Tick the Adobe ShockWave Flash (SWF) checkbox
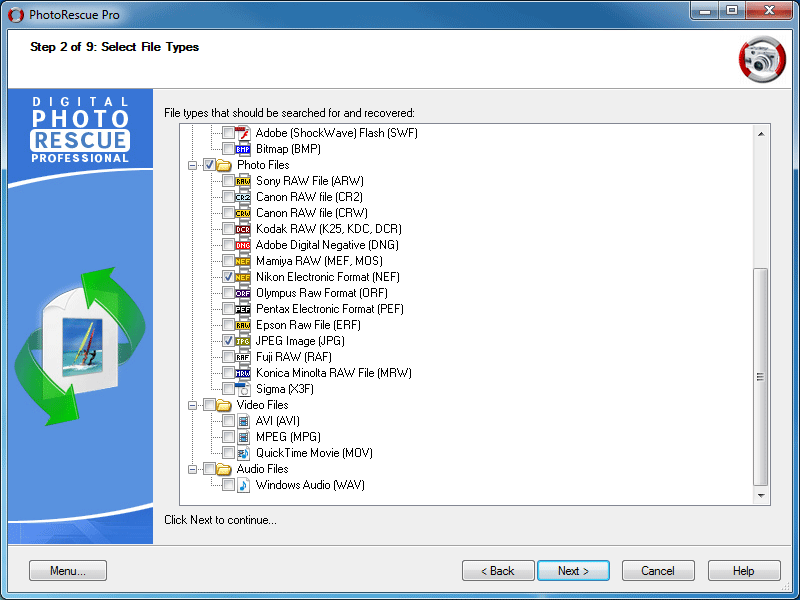The image size is (800, 600). coord(228,133)
